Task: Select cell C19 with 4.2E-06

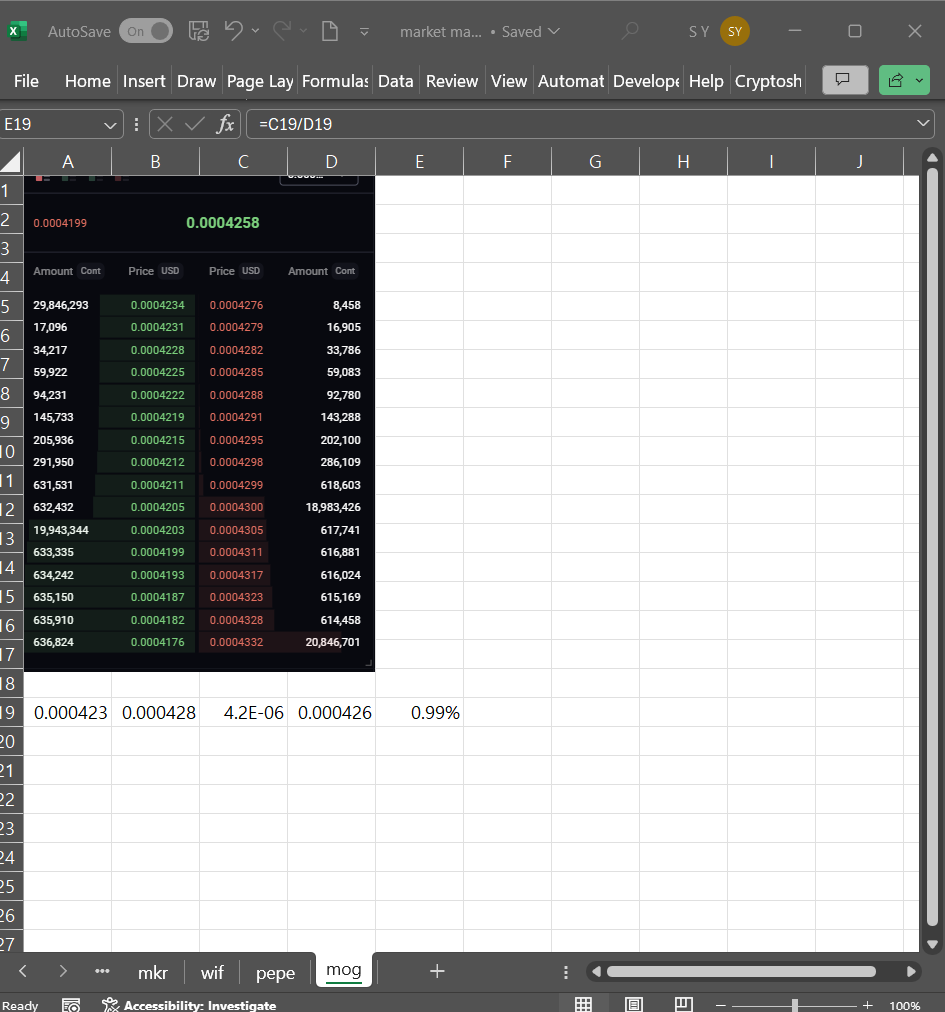Action: pyautogui.click(x=243, y=713)
